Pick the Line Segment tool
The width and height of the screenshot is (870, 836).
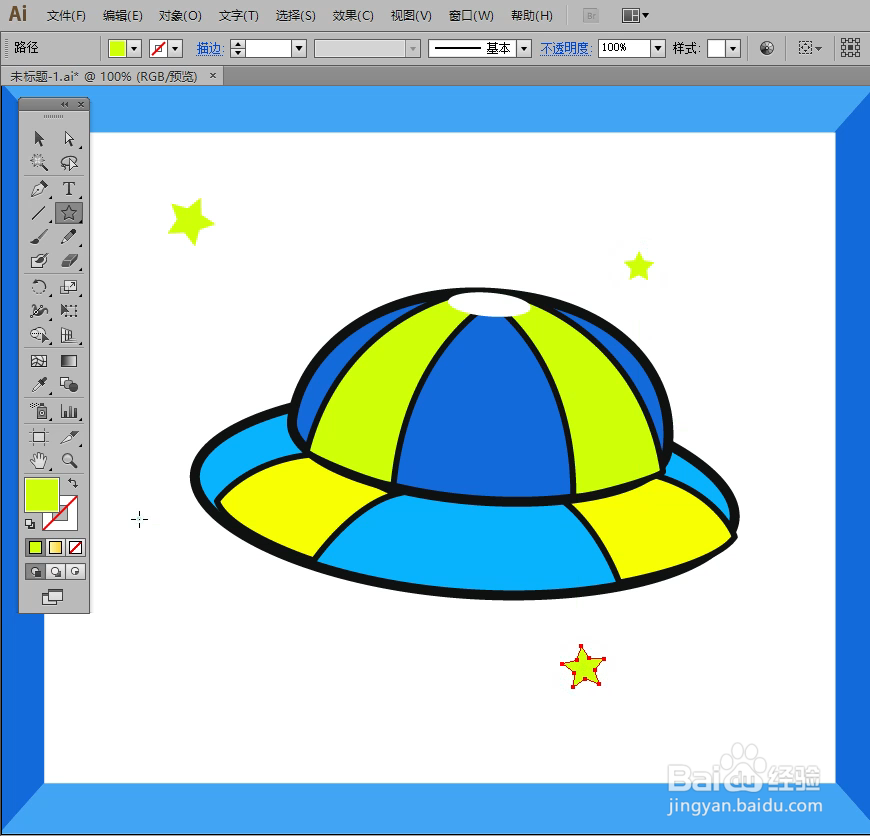[39, 212]
